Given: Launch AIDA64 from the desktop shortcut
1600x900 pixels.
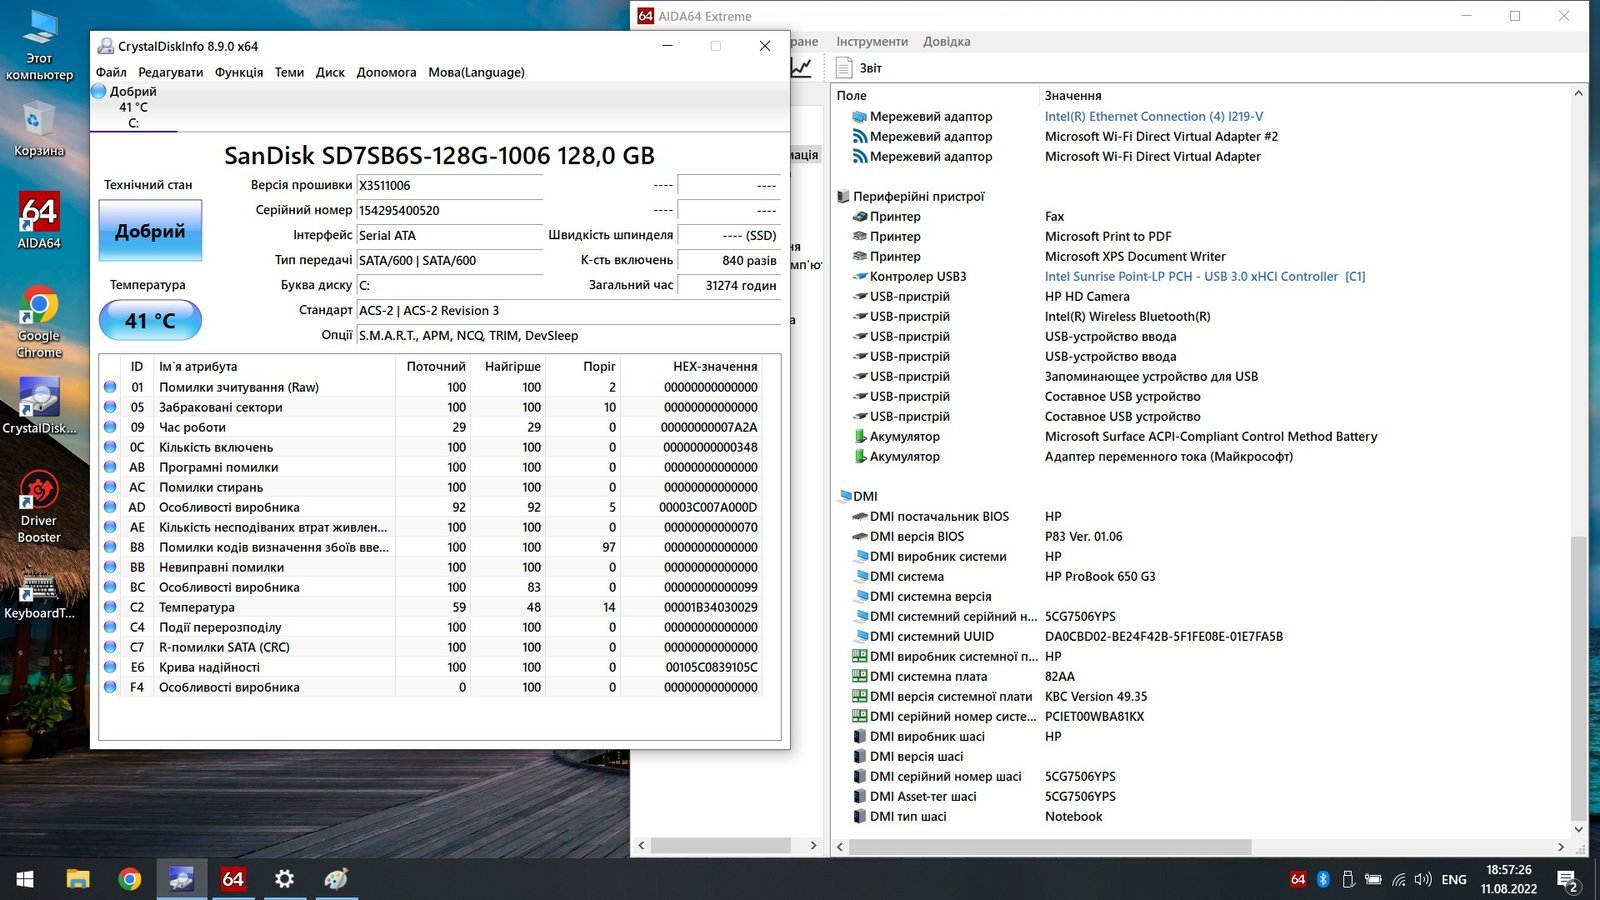Looking at the screenshot, I should click(39, 220).
